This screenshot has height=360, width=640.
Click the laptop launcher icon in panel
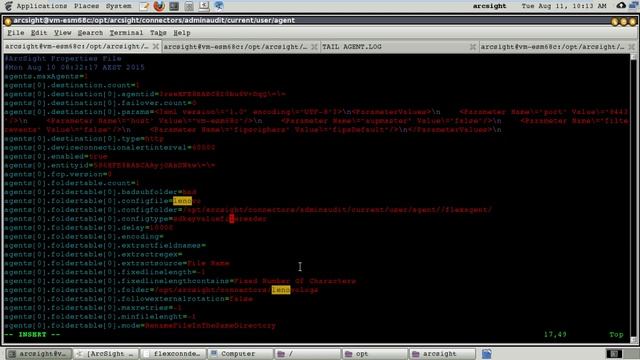[204, 6]
